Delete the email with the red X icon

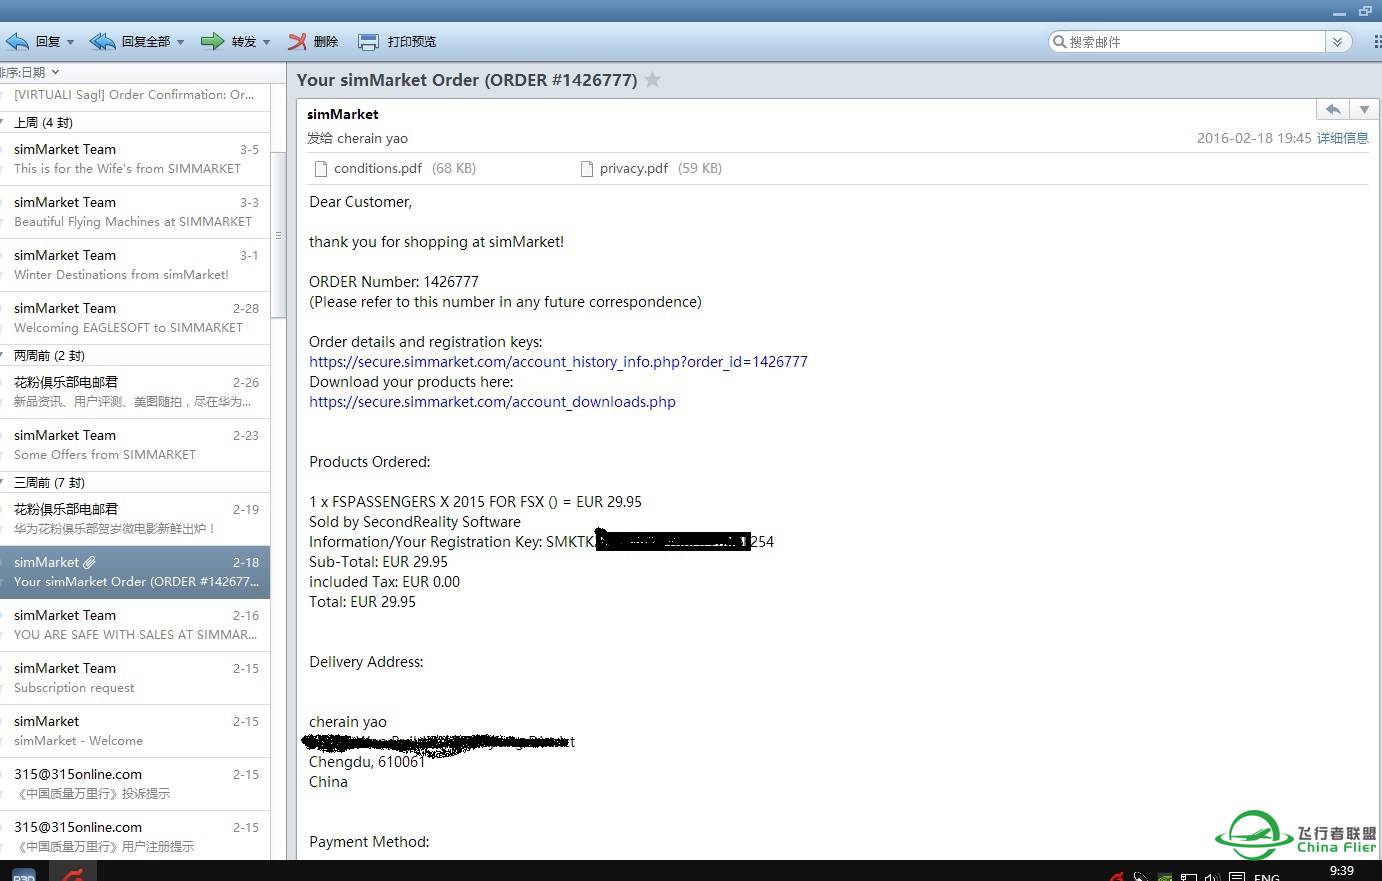297,41
